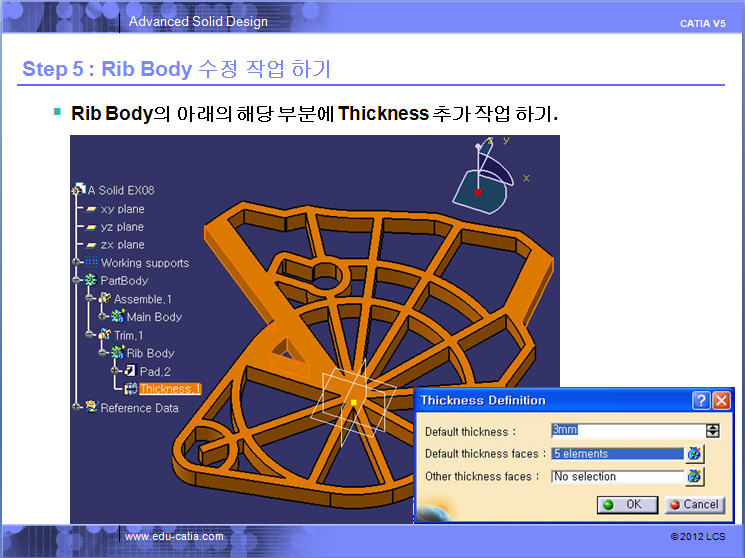The width and height of the screenshot is (745, 558).
Task: Click the Default thickness spinner arrows
Action: (x=712, y=431)
